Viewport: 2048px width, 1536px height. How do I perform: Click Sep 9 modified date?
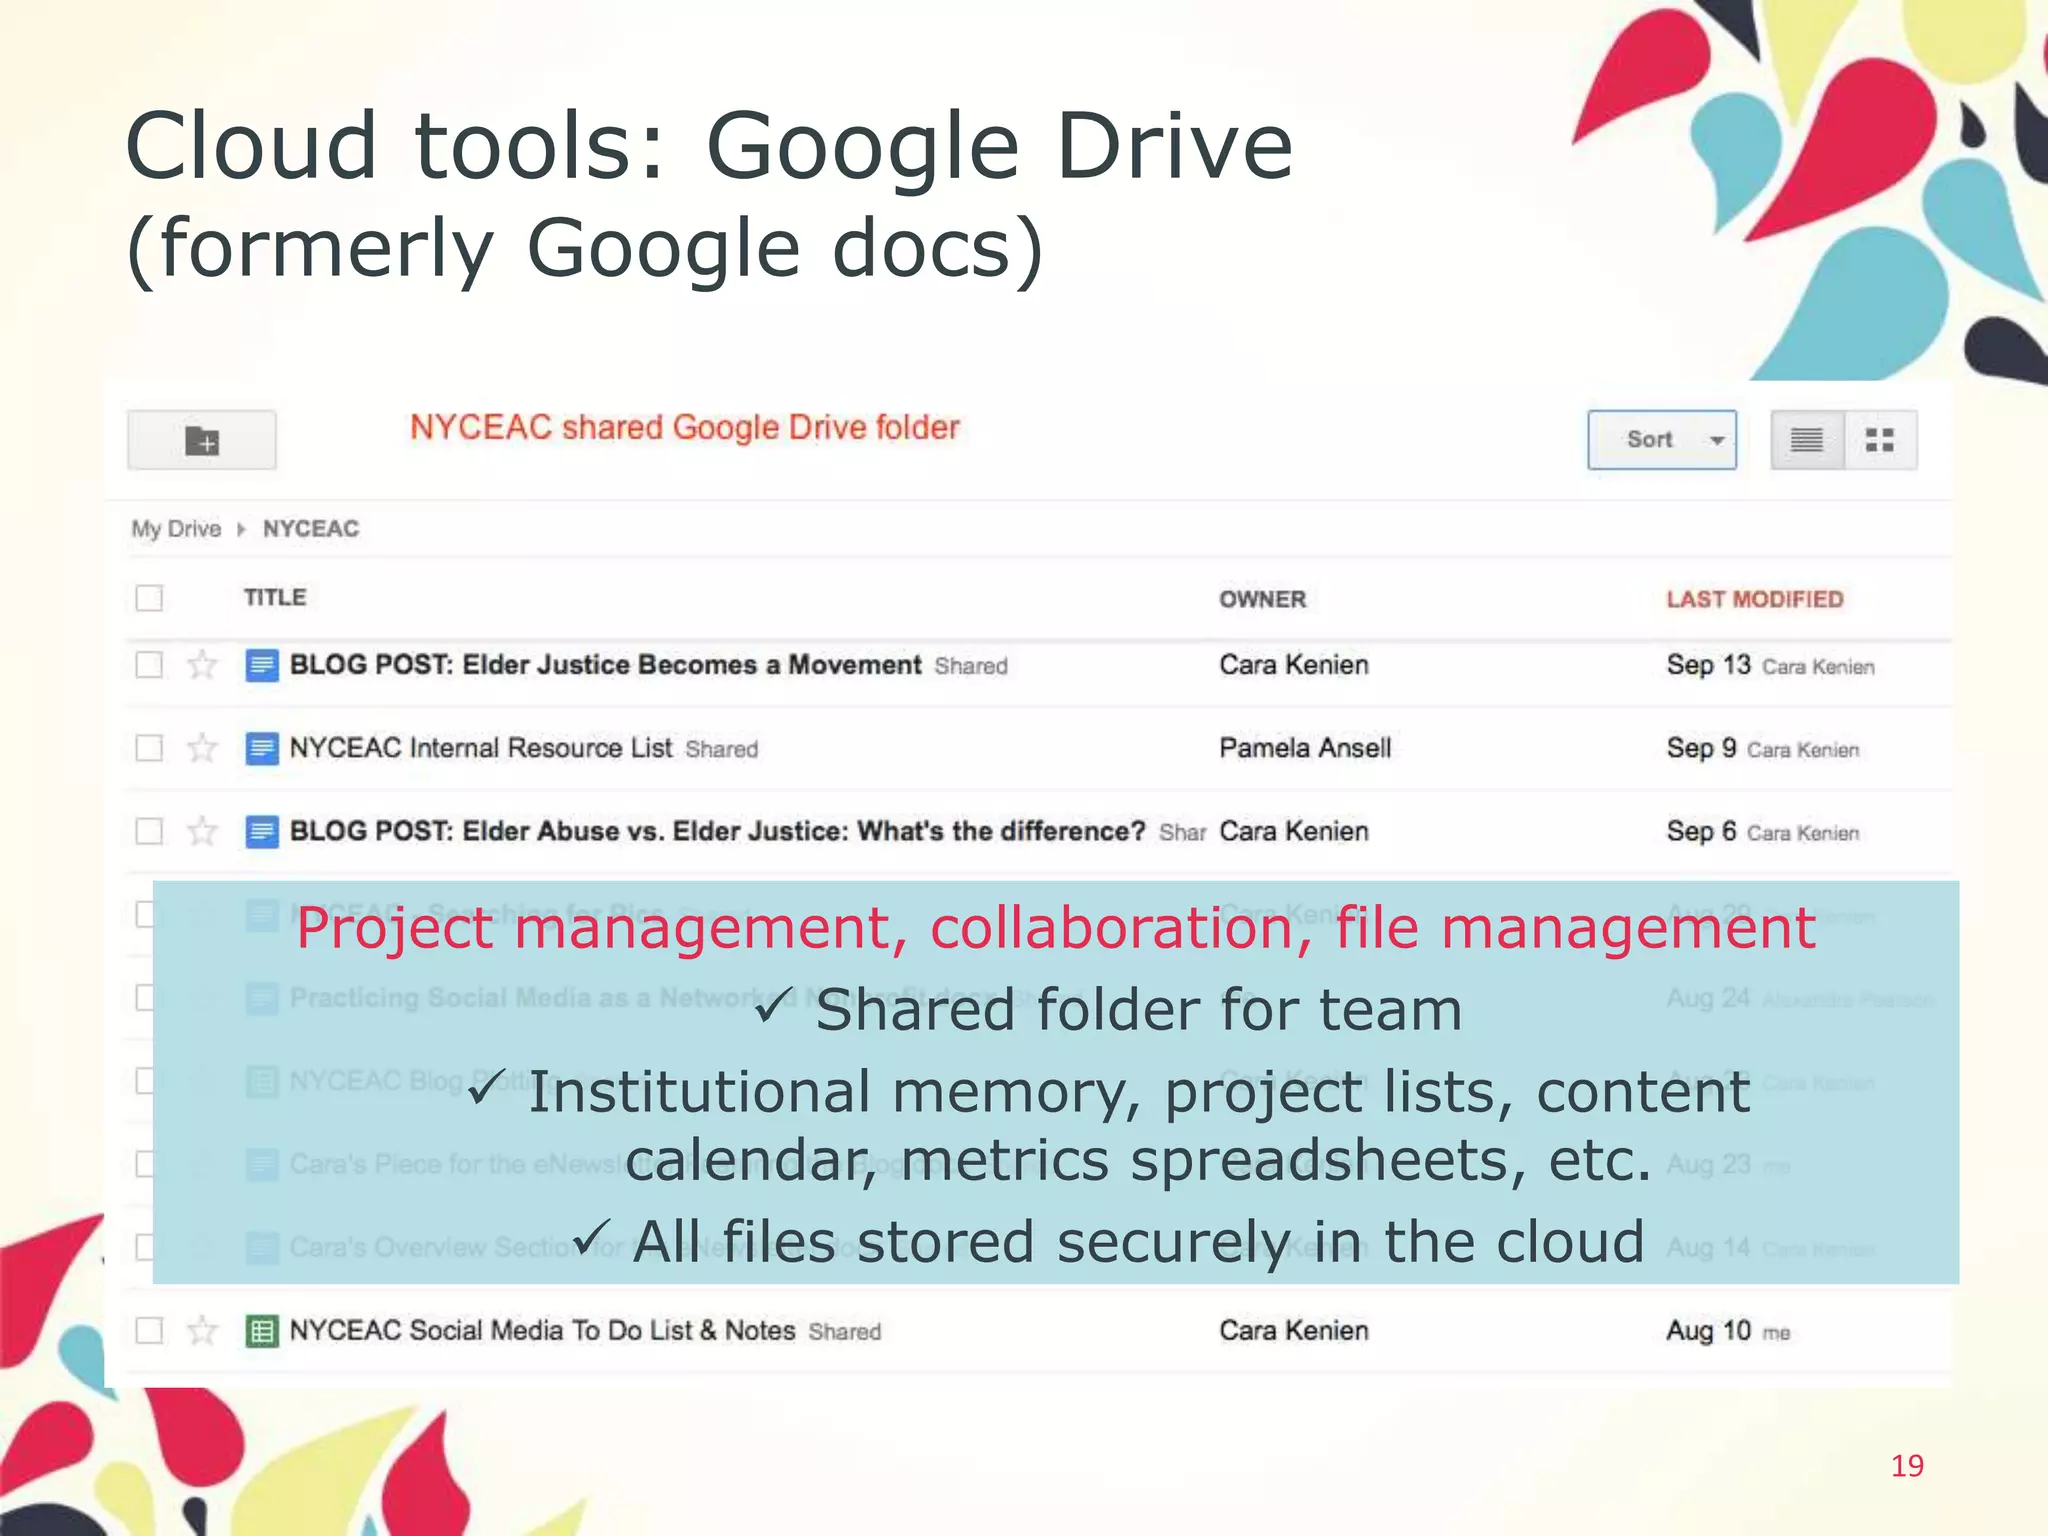(1701, 748)
